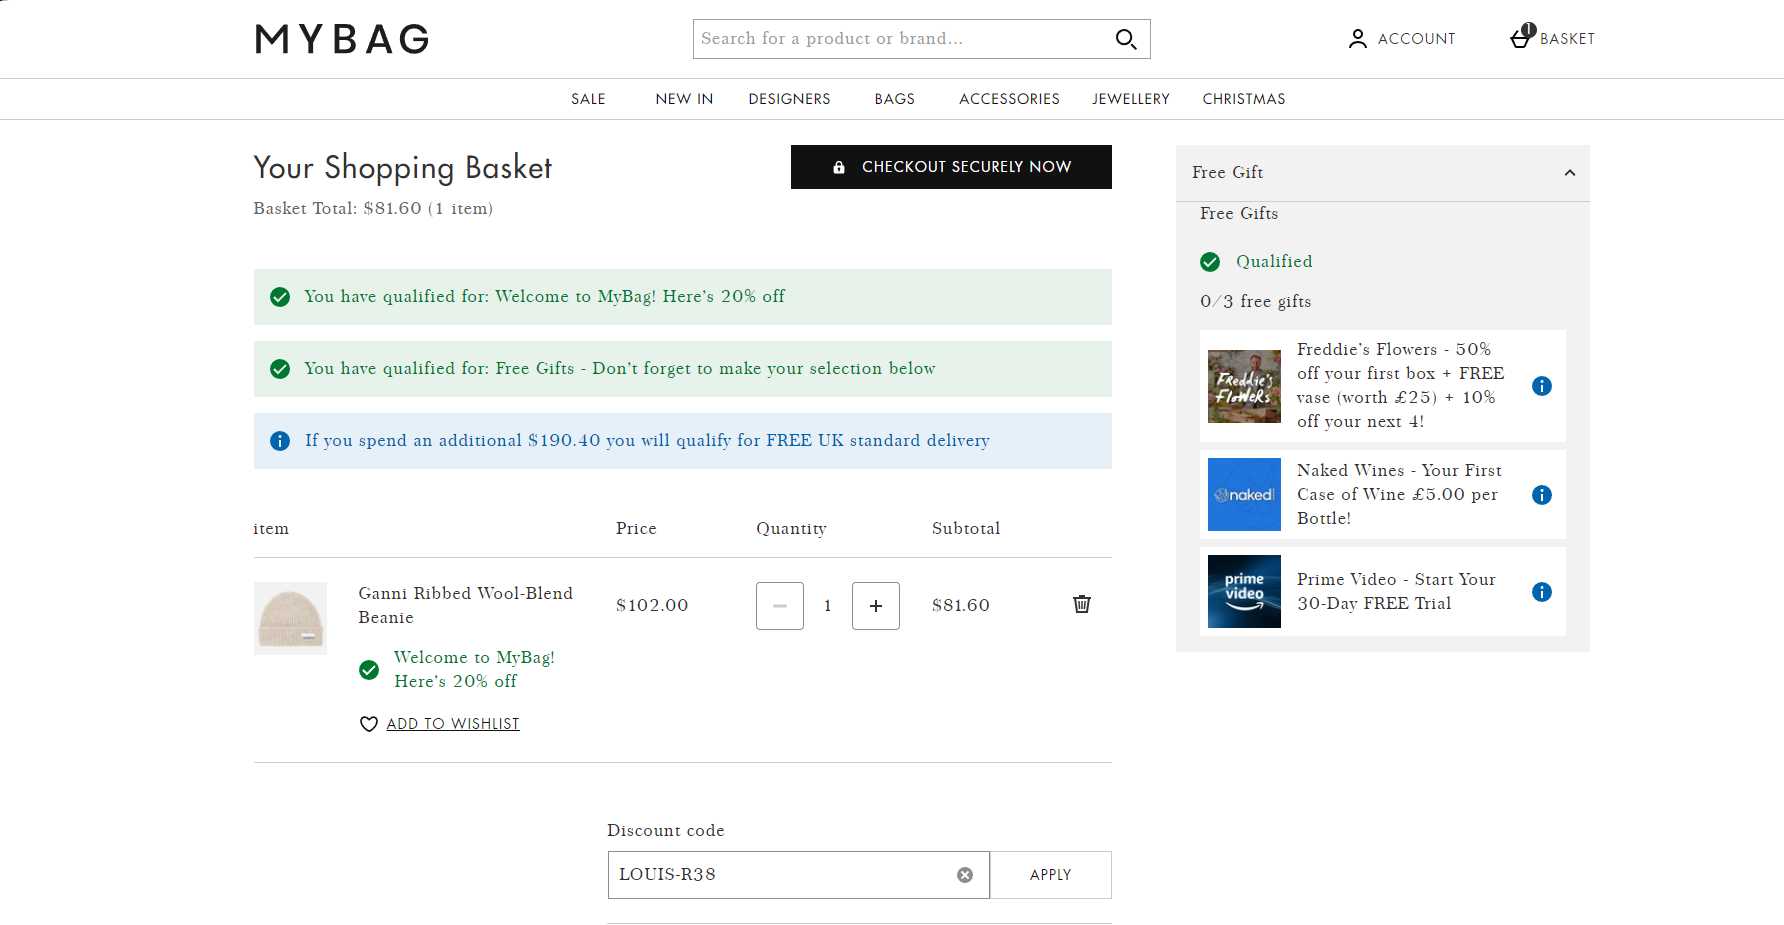1784x925 pixels.
Task: Open the JEWELLERY menu
Action: (x=1131, y=99)
